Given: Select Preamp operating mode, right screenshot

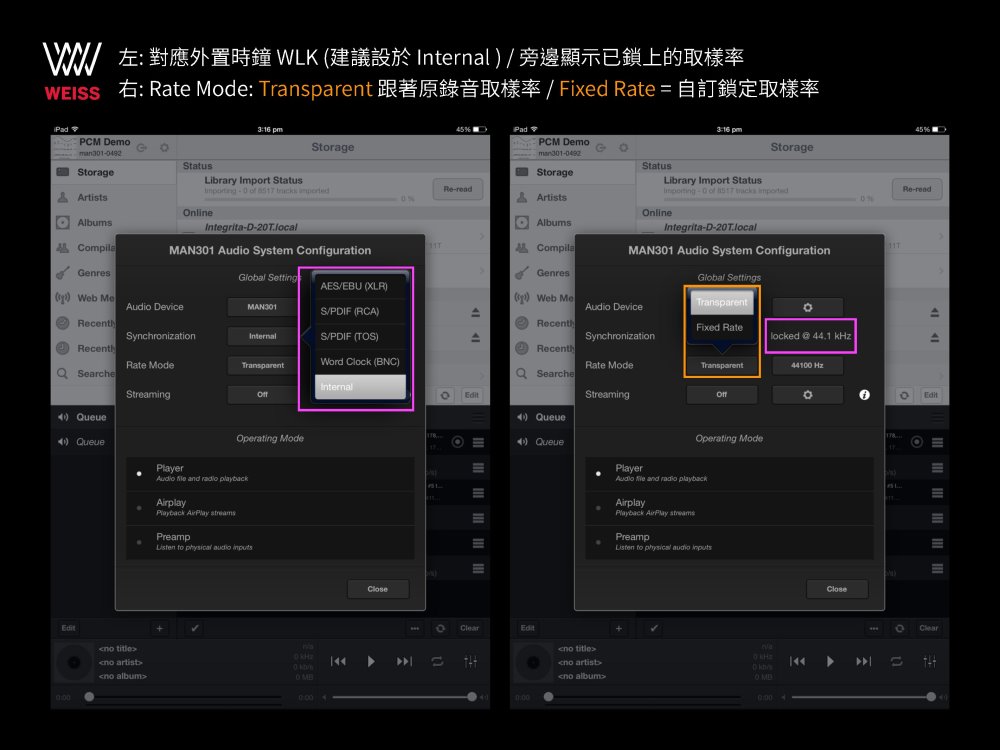Looking at the screenshot, I should tap(730, 542).
